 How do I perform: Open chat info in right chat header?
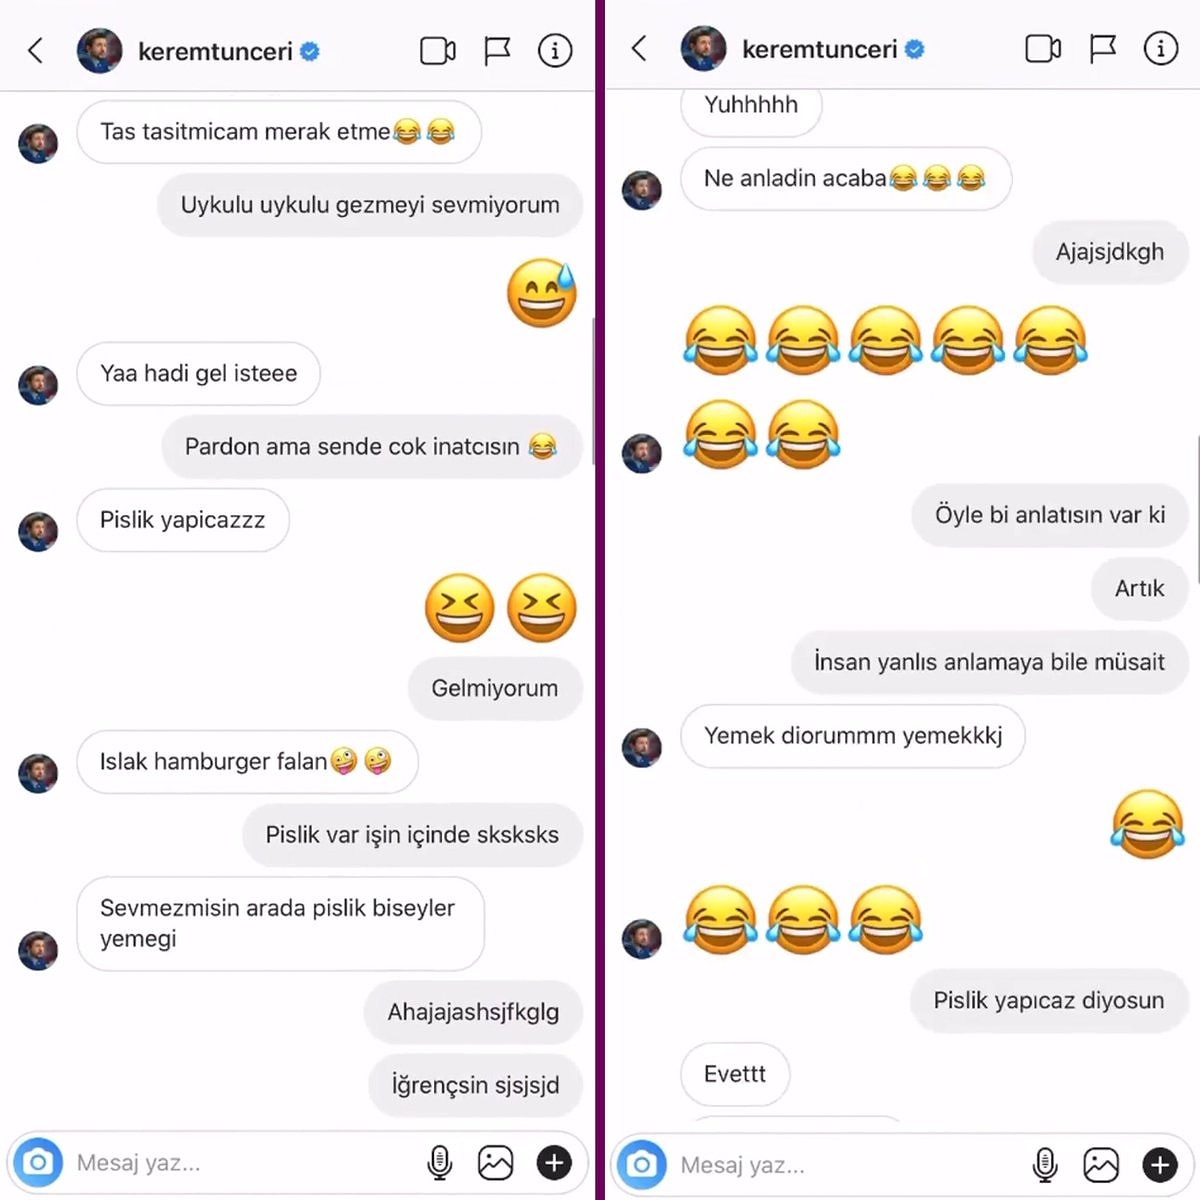pyautogui.click(x=1160, y=48)
